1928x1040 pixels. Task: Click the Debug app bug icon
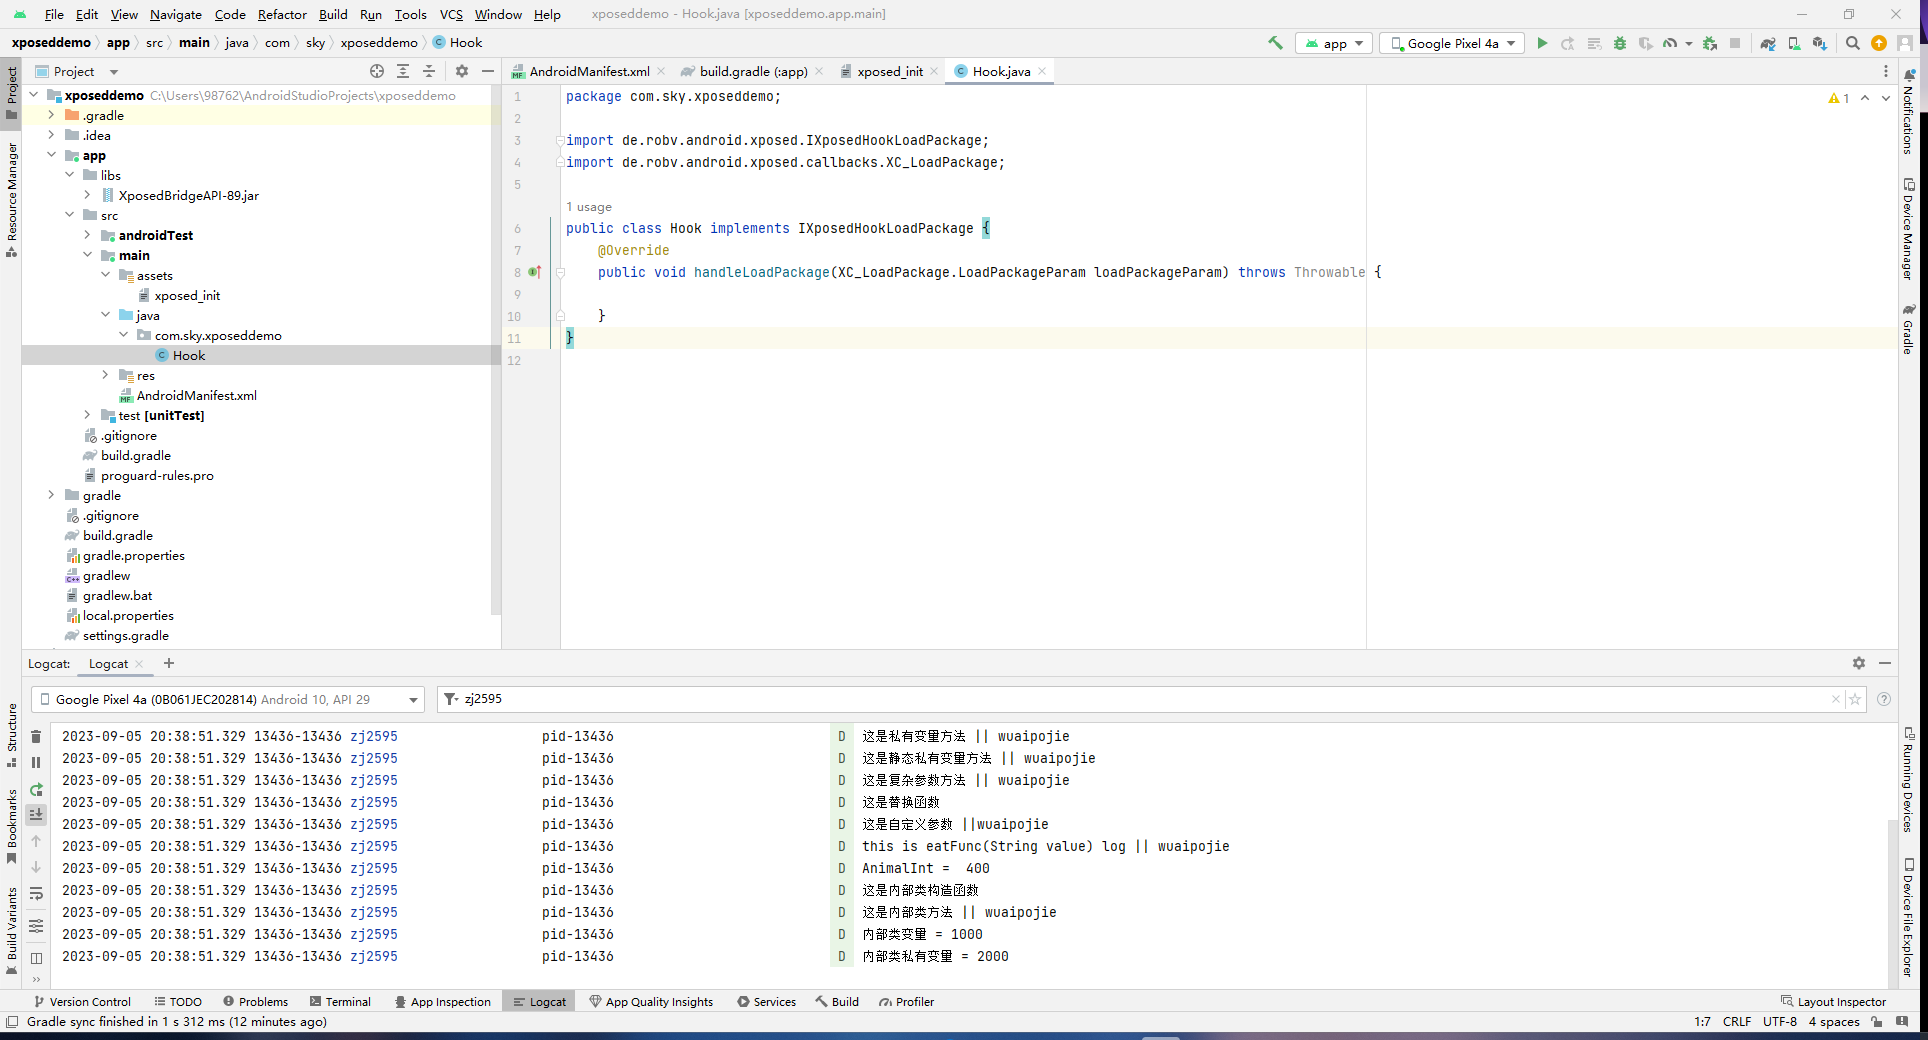(1620, 43)
